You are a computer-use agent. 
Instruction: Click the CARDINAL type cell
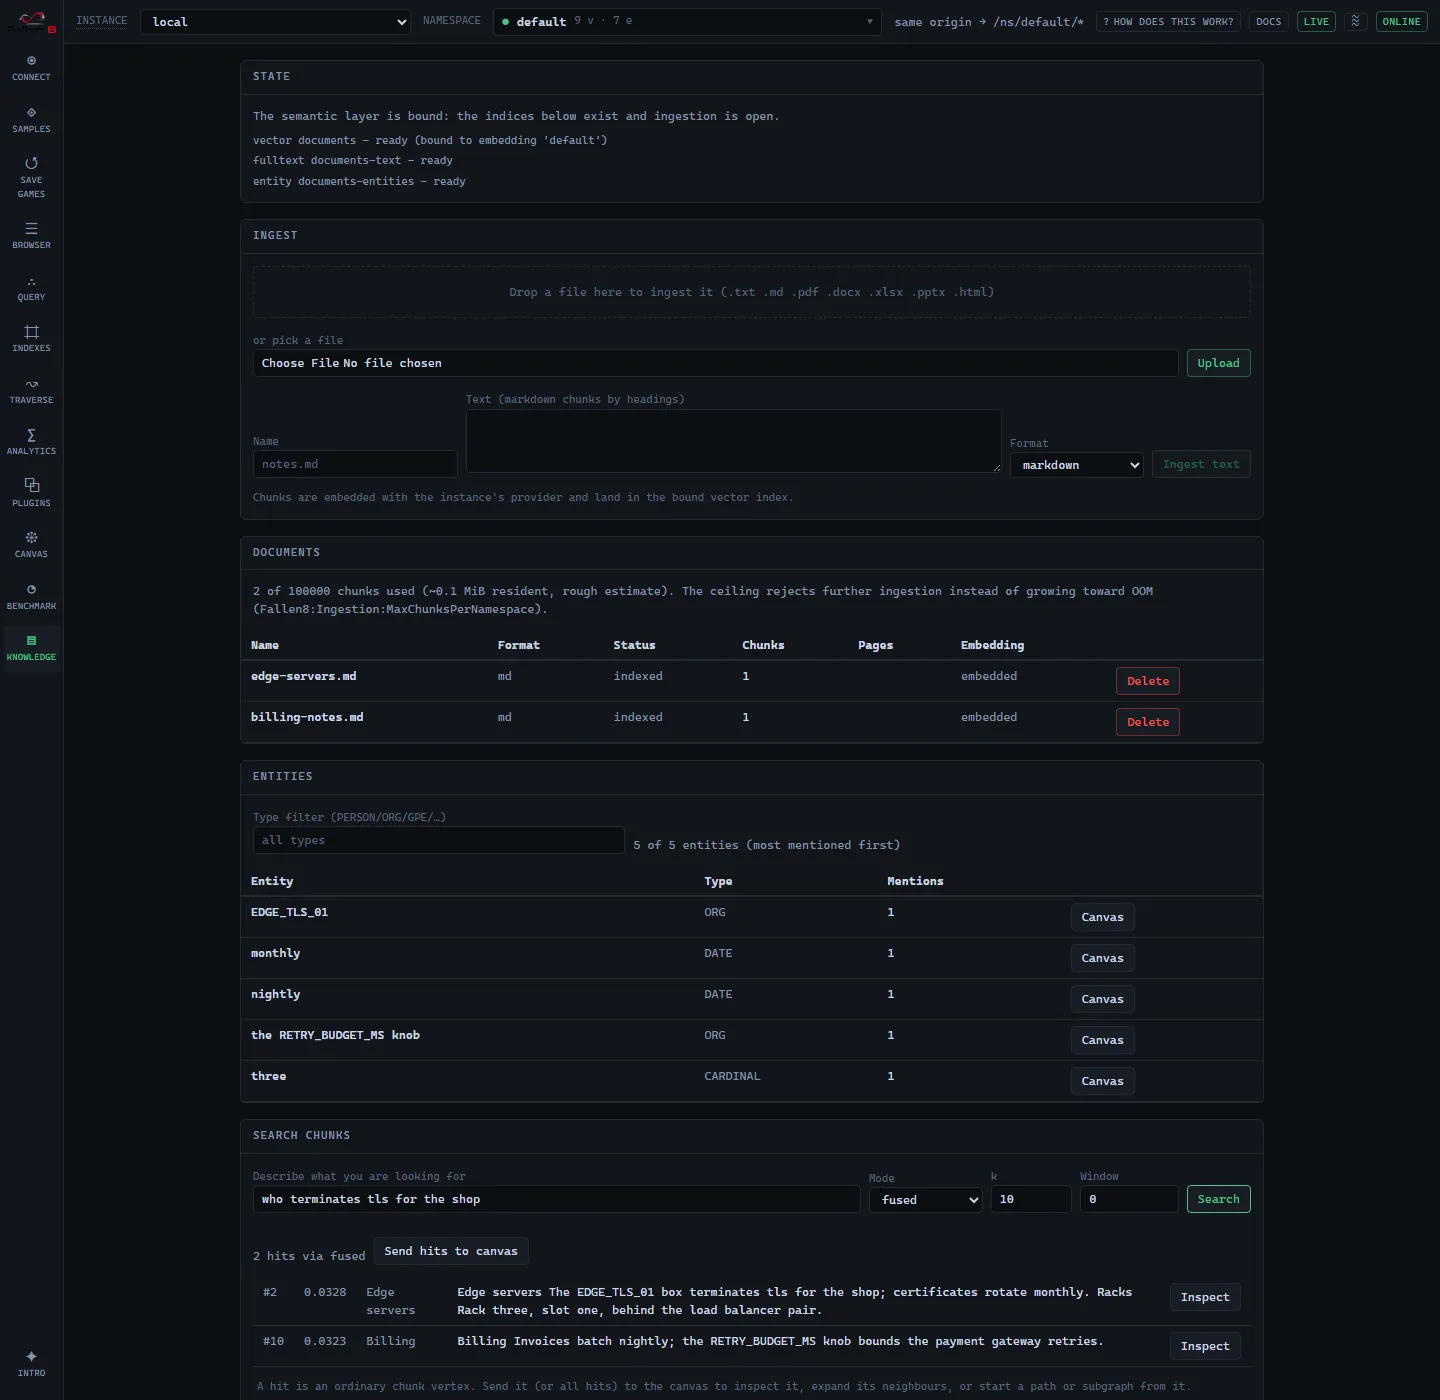point(732,1076)
